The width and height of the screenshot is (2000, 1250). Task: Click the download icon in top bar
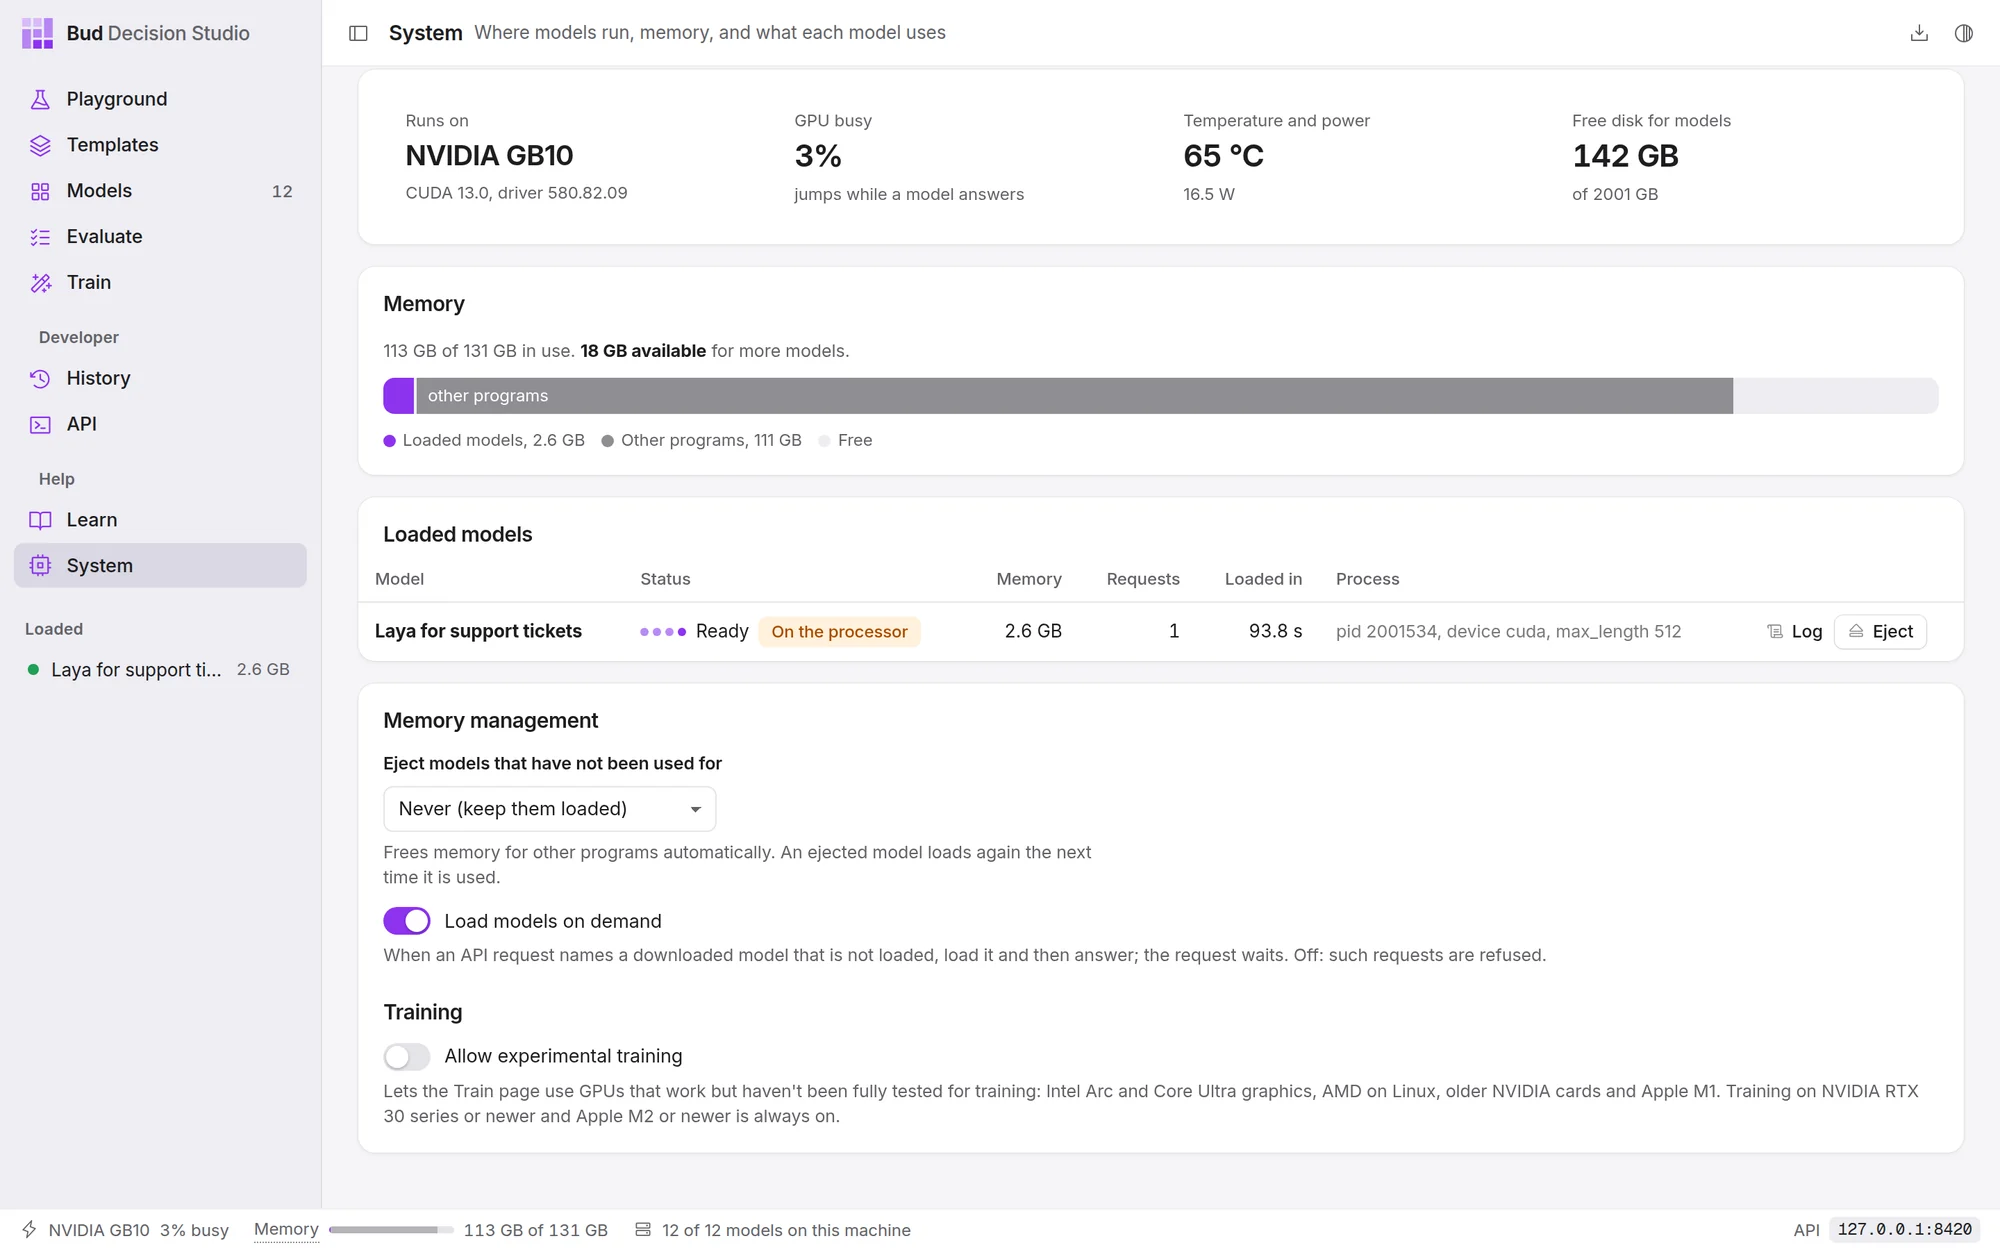click(1919, 33)
